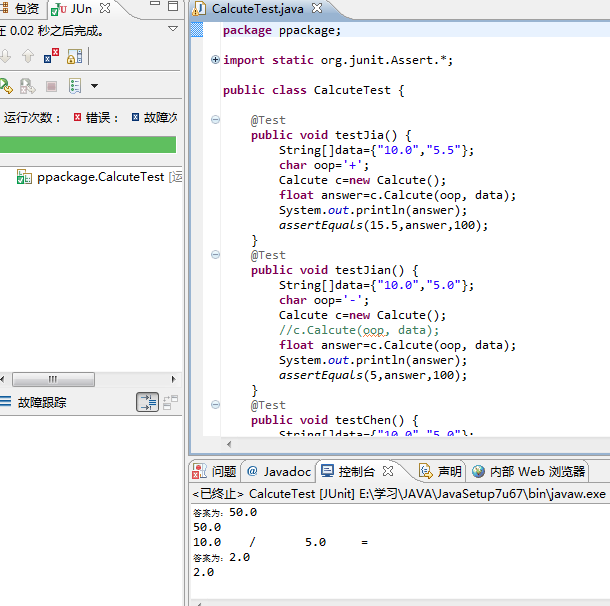Select next failed test arrow
The image size is (610, 606).
coord(5,56)
